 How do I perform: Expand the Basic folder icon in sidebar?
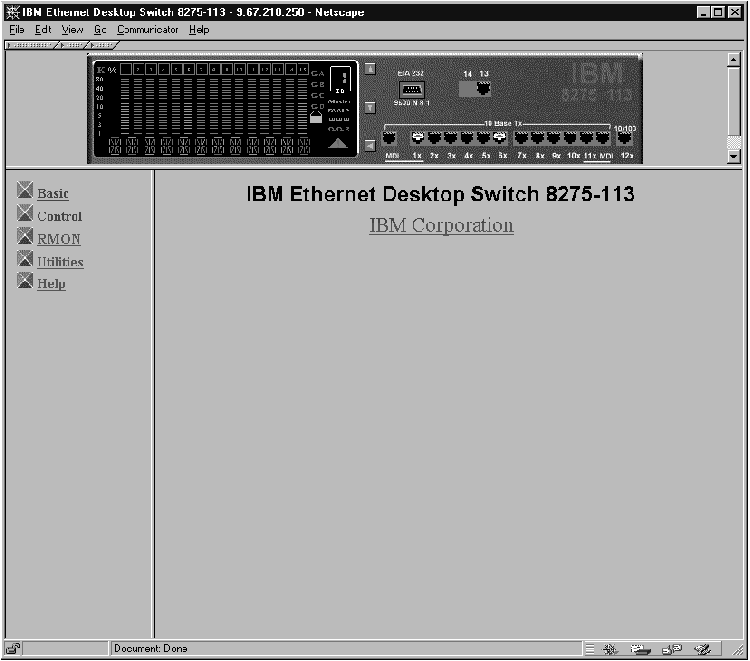25,191
